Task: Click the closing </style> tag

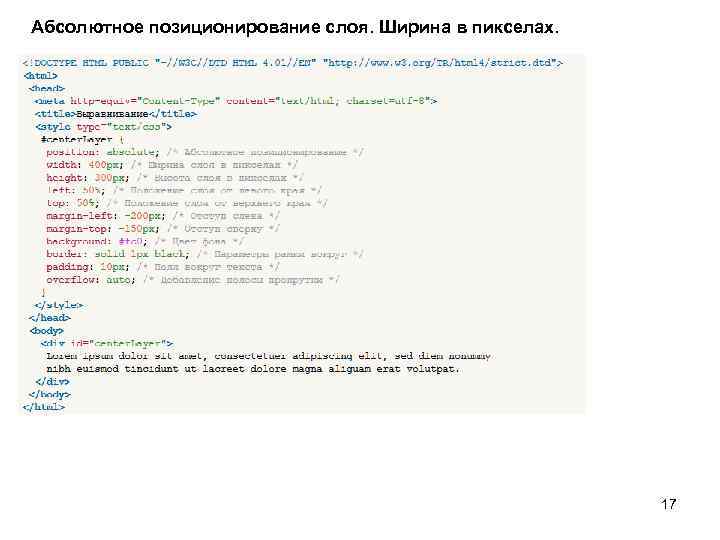Action: (59, 305)
